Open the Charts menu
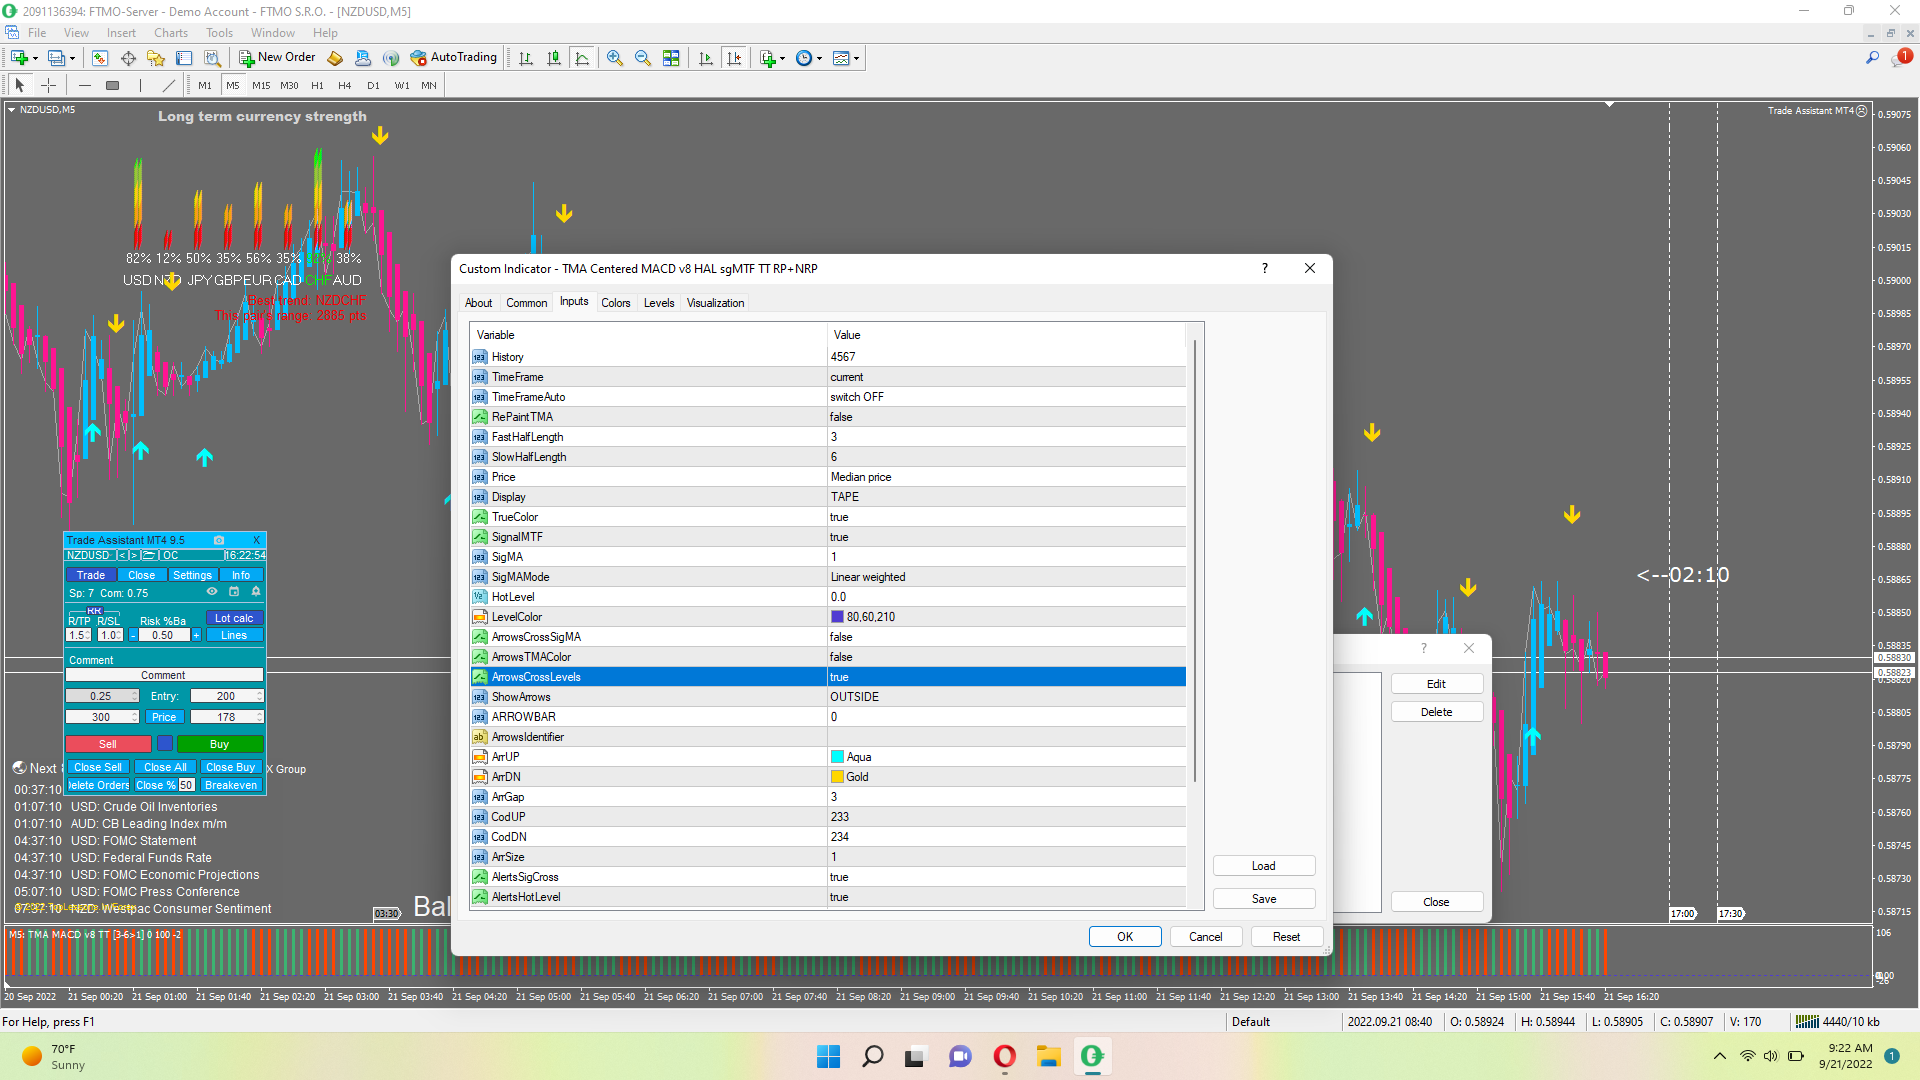 (170, 33)
